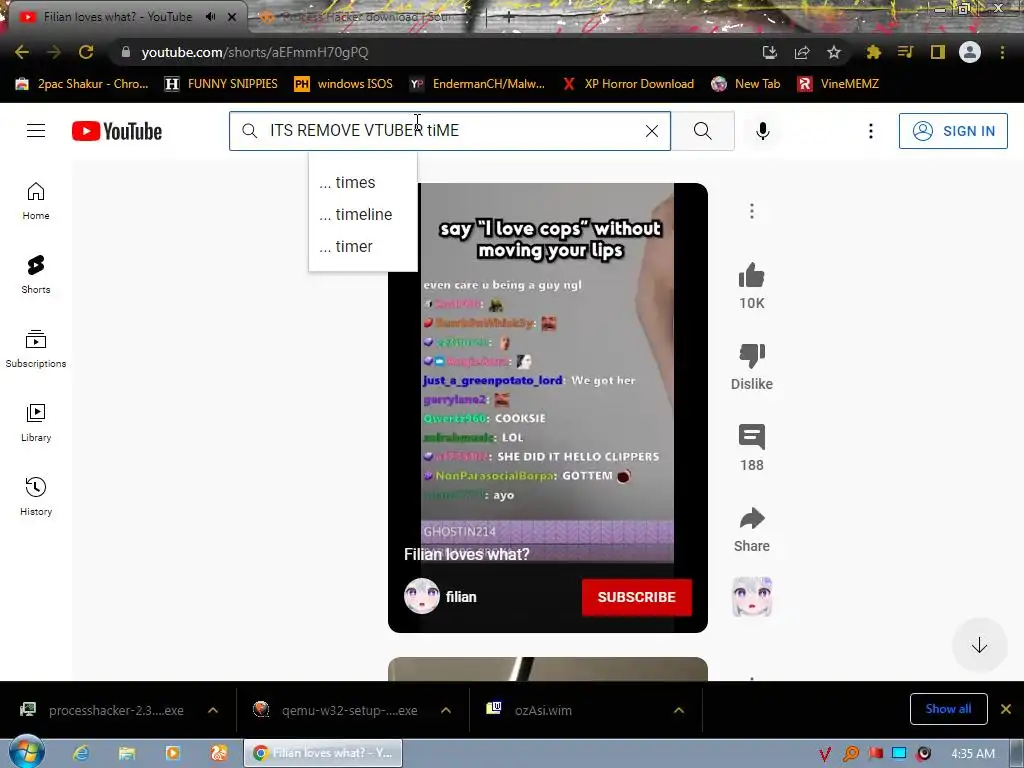Open the filian channel avatar on the video
The width and height of the screenshot is (1024, 768).
coord(422,596)
